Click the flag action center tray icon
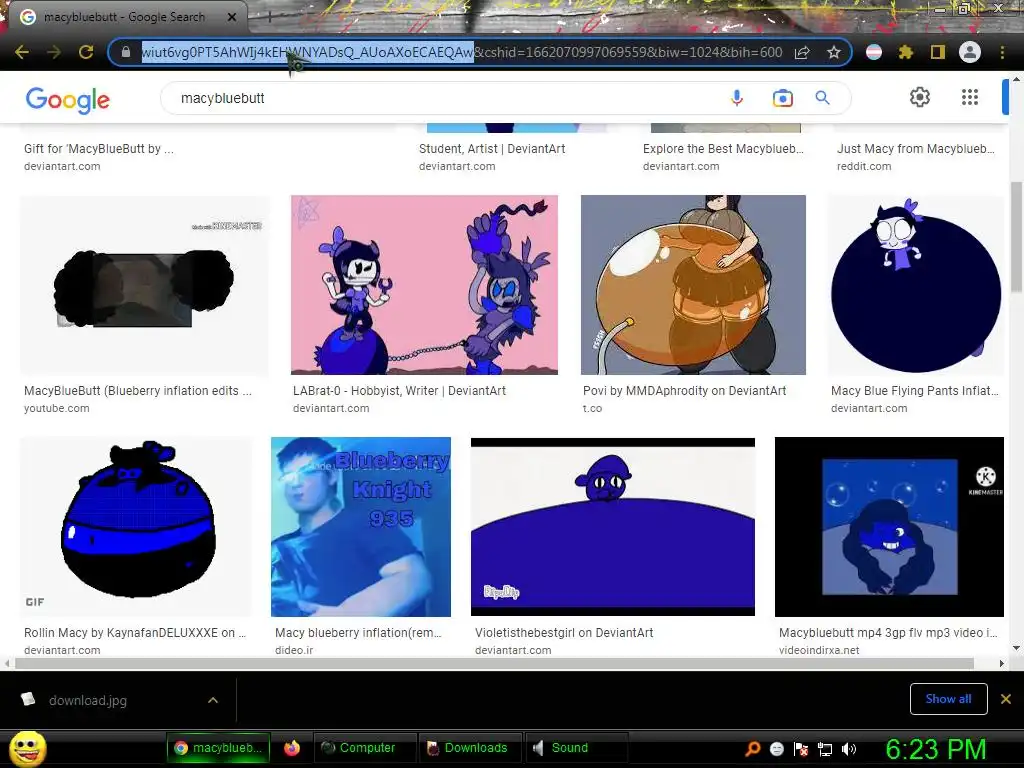The width and height of the screenshot is (1024, 768). click(x=801, y=749)
